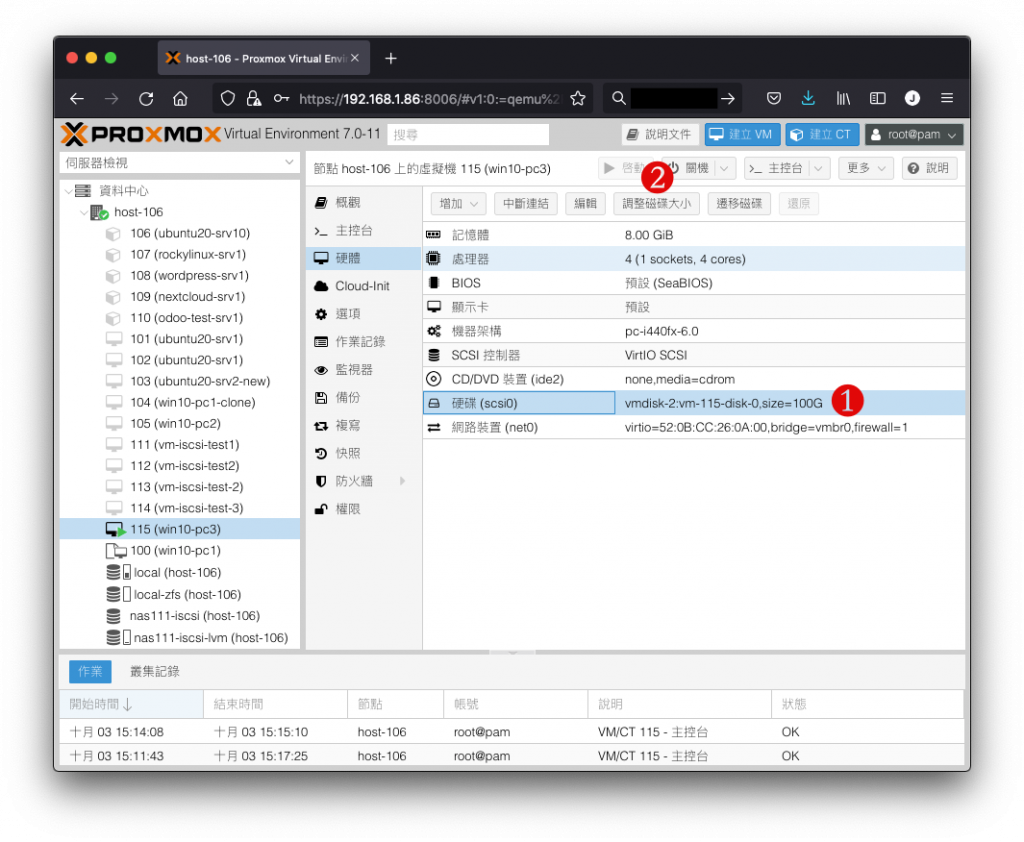Select the hard disk scsi0 row
This screenshot has width=1024, height=842.
click(x=694, y=404)
